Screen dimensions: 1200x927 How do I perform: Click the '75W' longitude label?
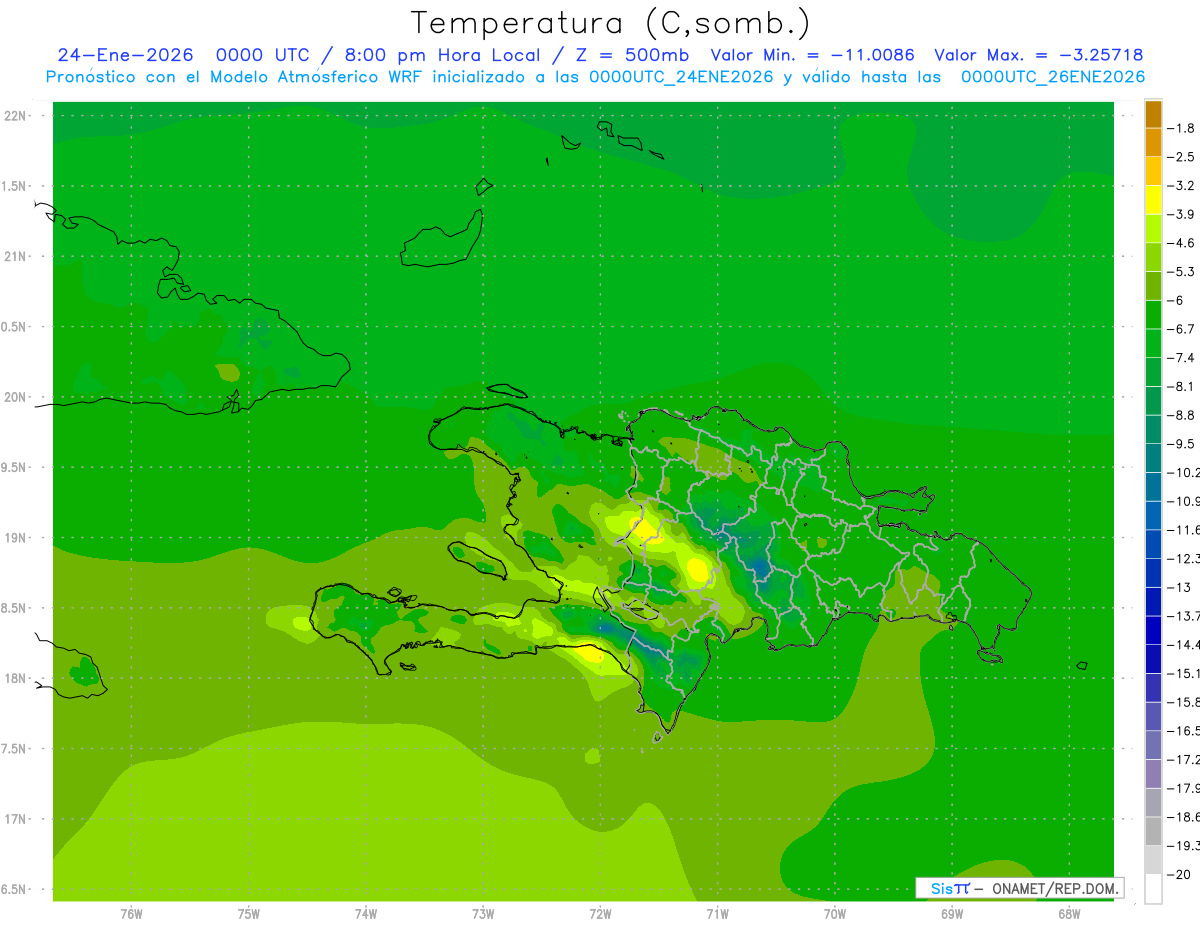pos(249,913)
